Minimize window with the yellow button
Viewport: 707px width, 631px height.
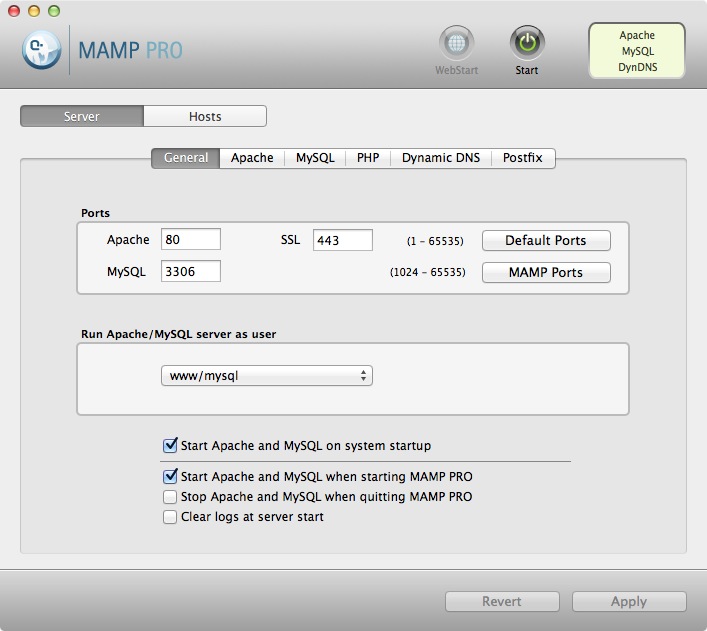pos(34,11)
